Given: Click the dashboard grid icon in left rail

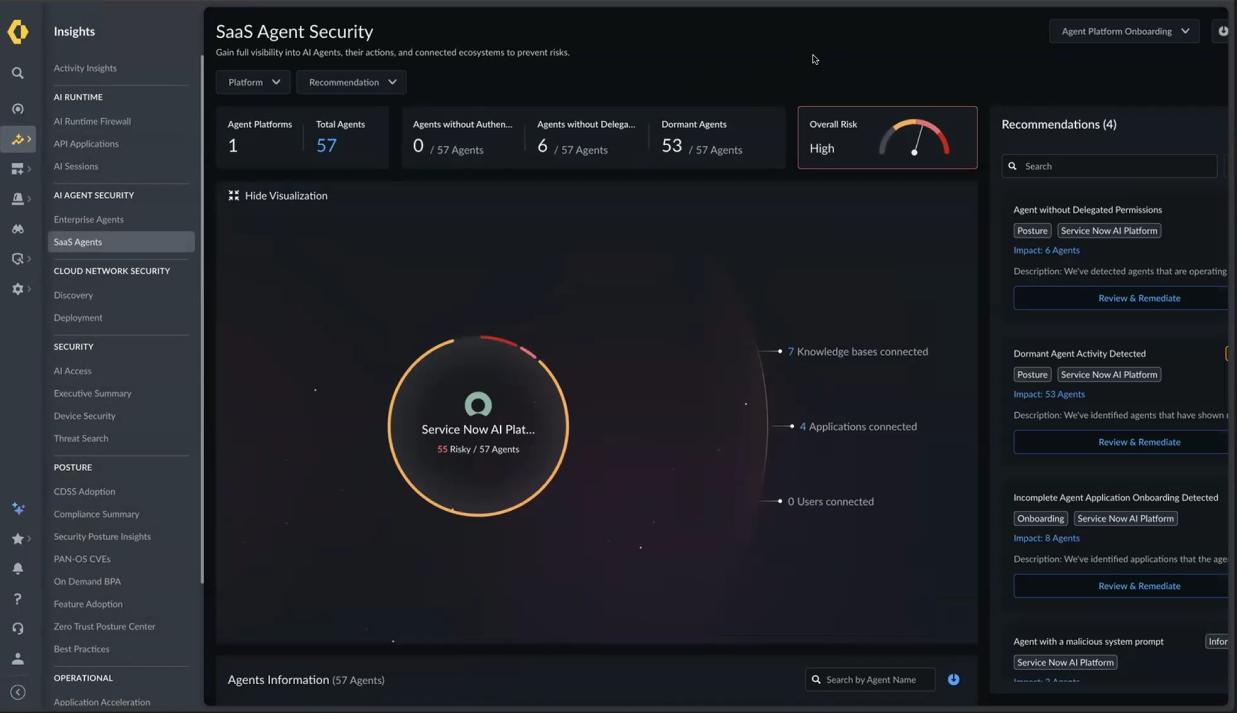Looking at the screenshot, I should [x=17, y=169].
